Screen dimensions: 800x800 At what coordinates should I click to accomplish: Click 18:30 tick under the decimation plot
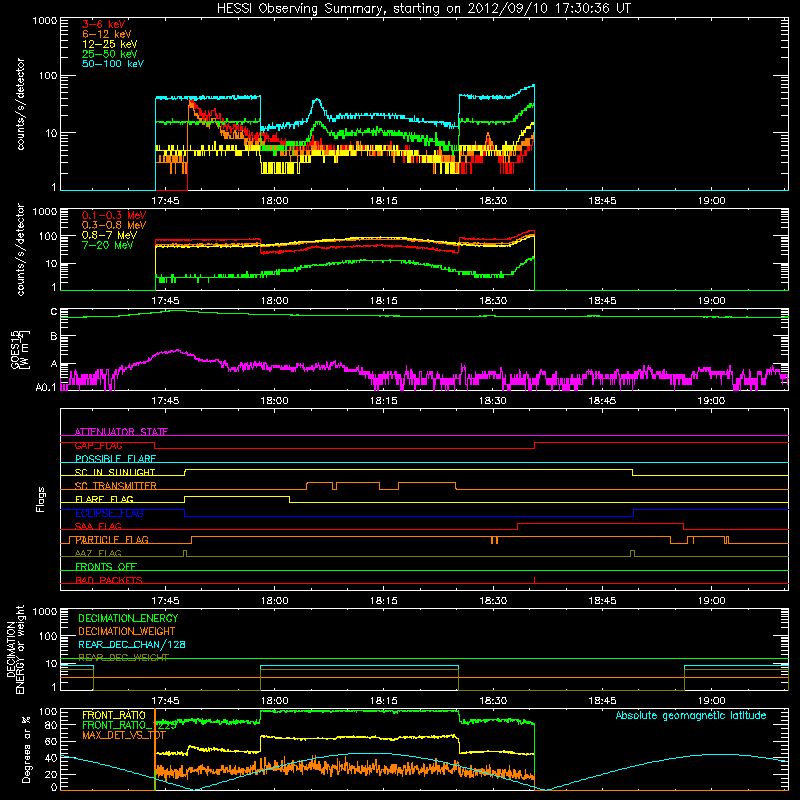point(493,701)
